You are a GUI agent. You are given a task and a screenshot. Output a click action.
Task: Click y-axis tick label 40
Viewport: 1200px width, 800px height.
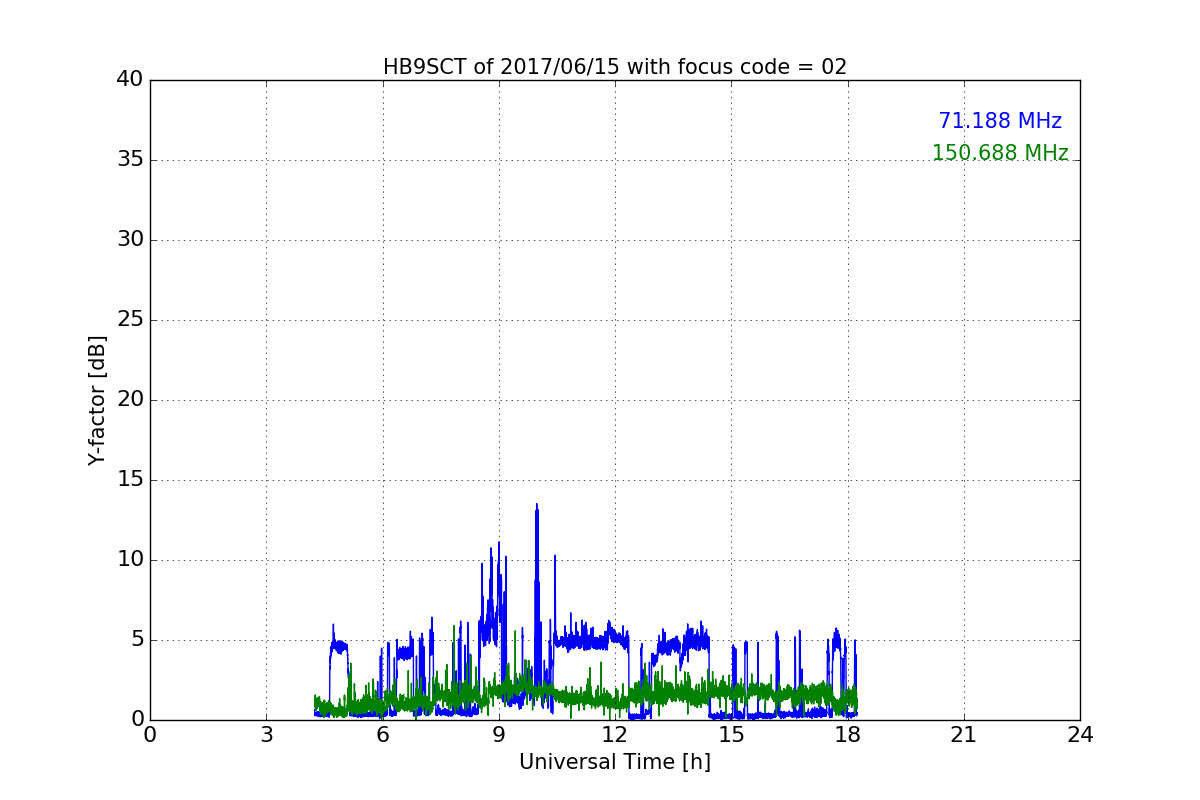[129, 80]
